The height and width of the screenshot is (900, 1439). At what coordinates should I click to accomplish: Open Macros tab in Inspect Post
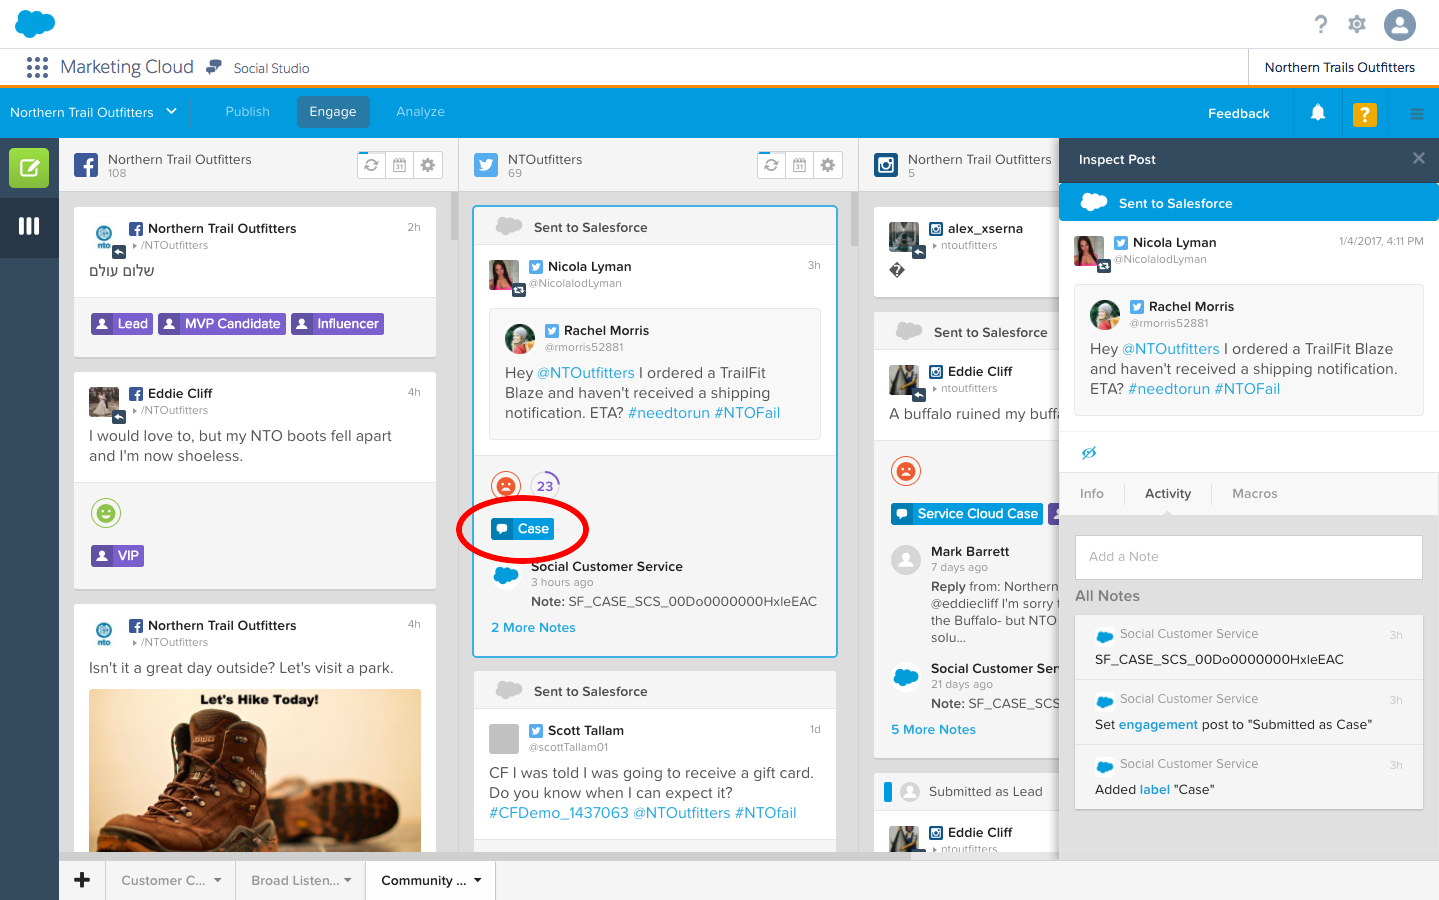1255,494
